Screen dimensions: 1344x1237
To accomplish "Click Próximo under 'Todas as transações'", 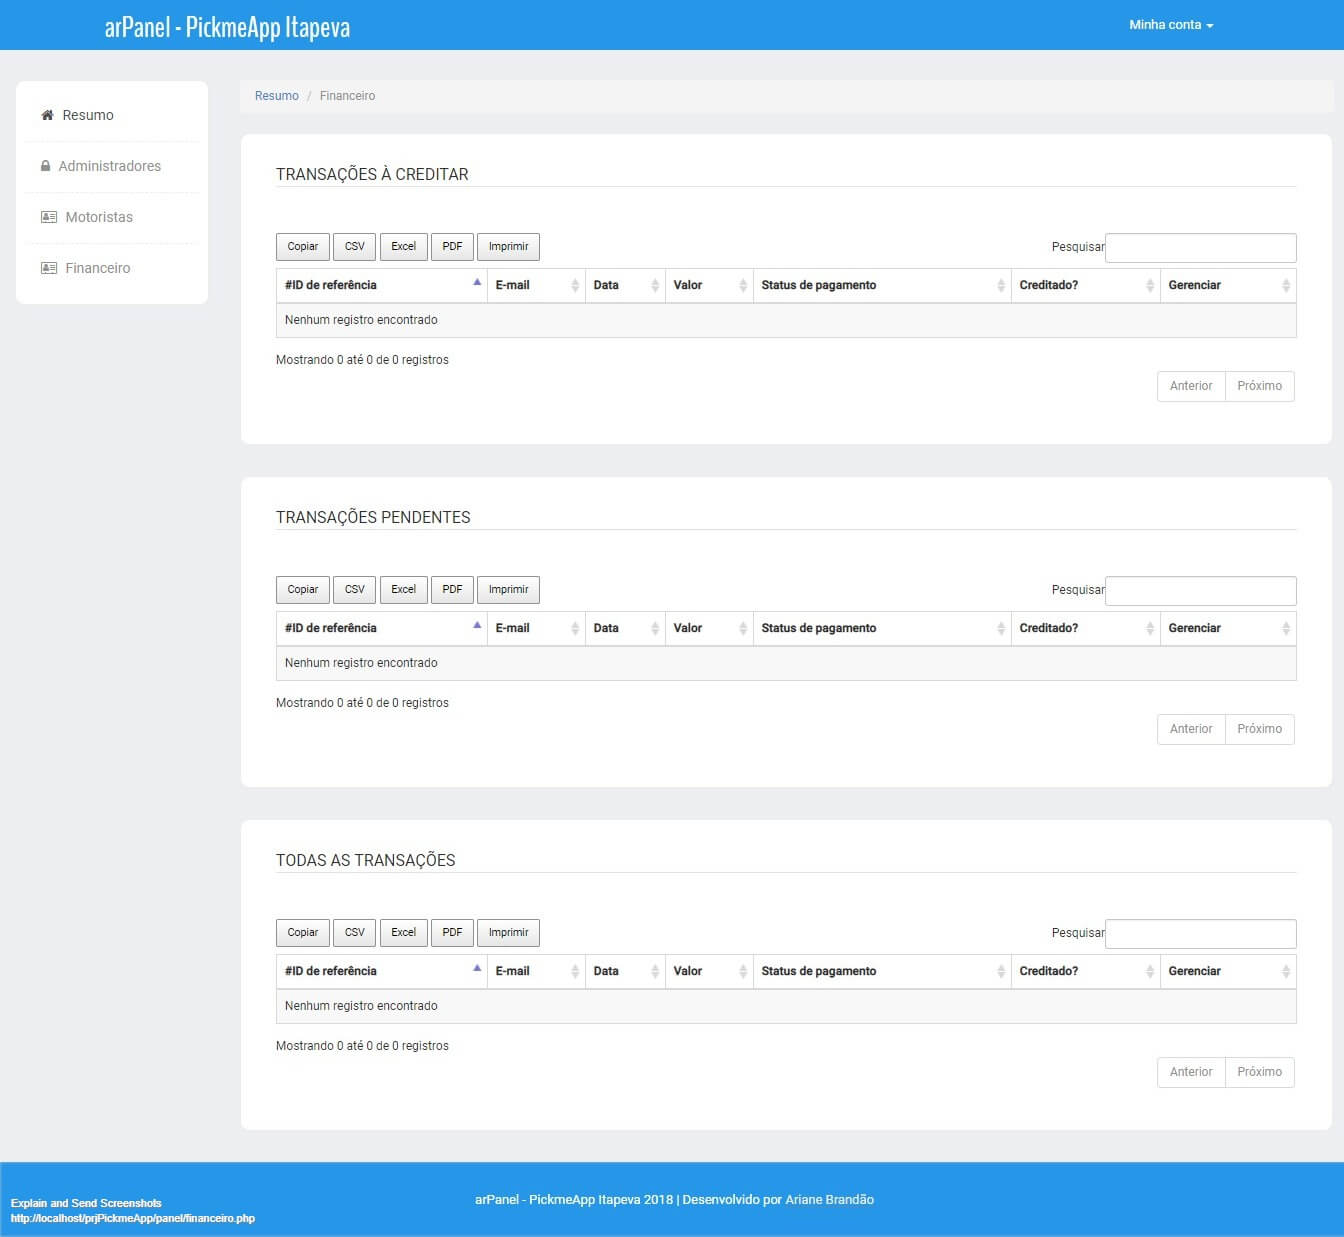I will point(1260,1072).
